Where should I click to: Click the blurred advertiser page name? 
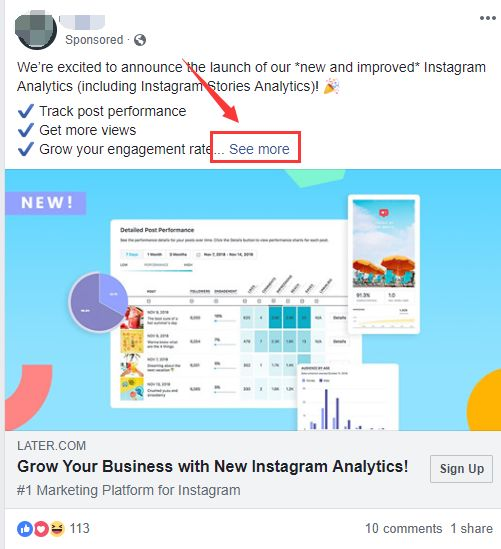pos(82,22)
